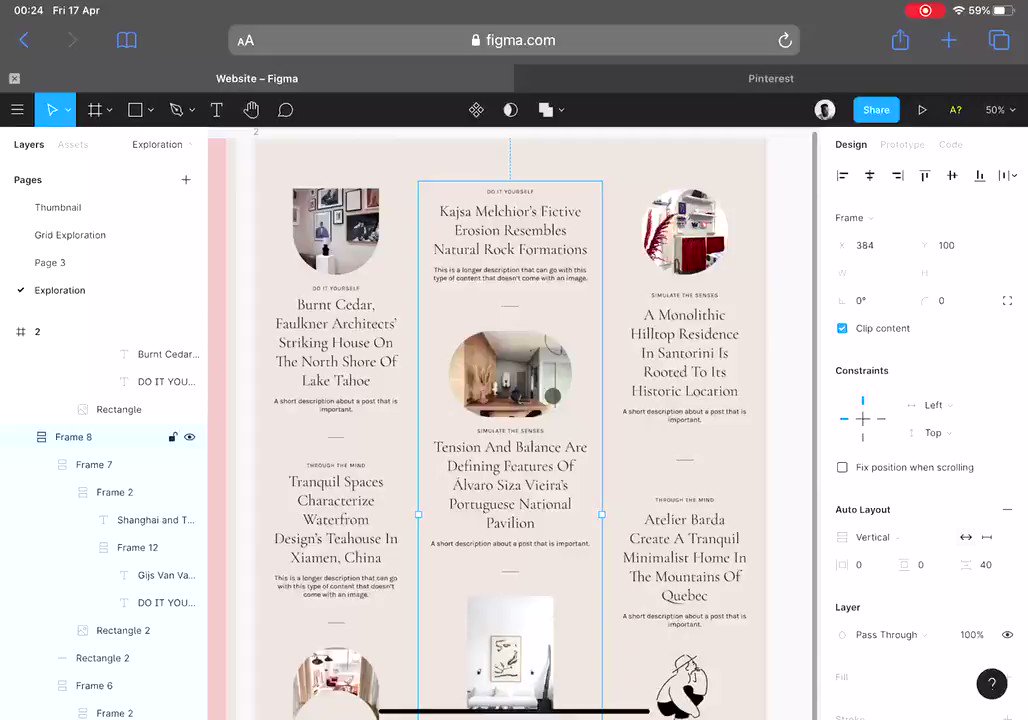Click the independent corners icon
1028x720 pixels.
[x=1007, y=300]
